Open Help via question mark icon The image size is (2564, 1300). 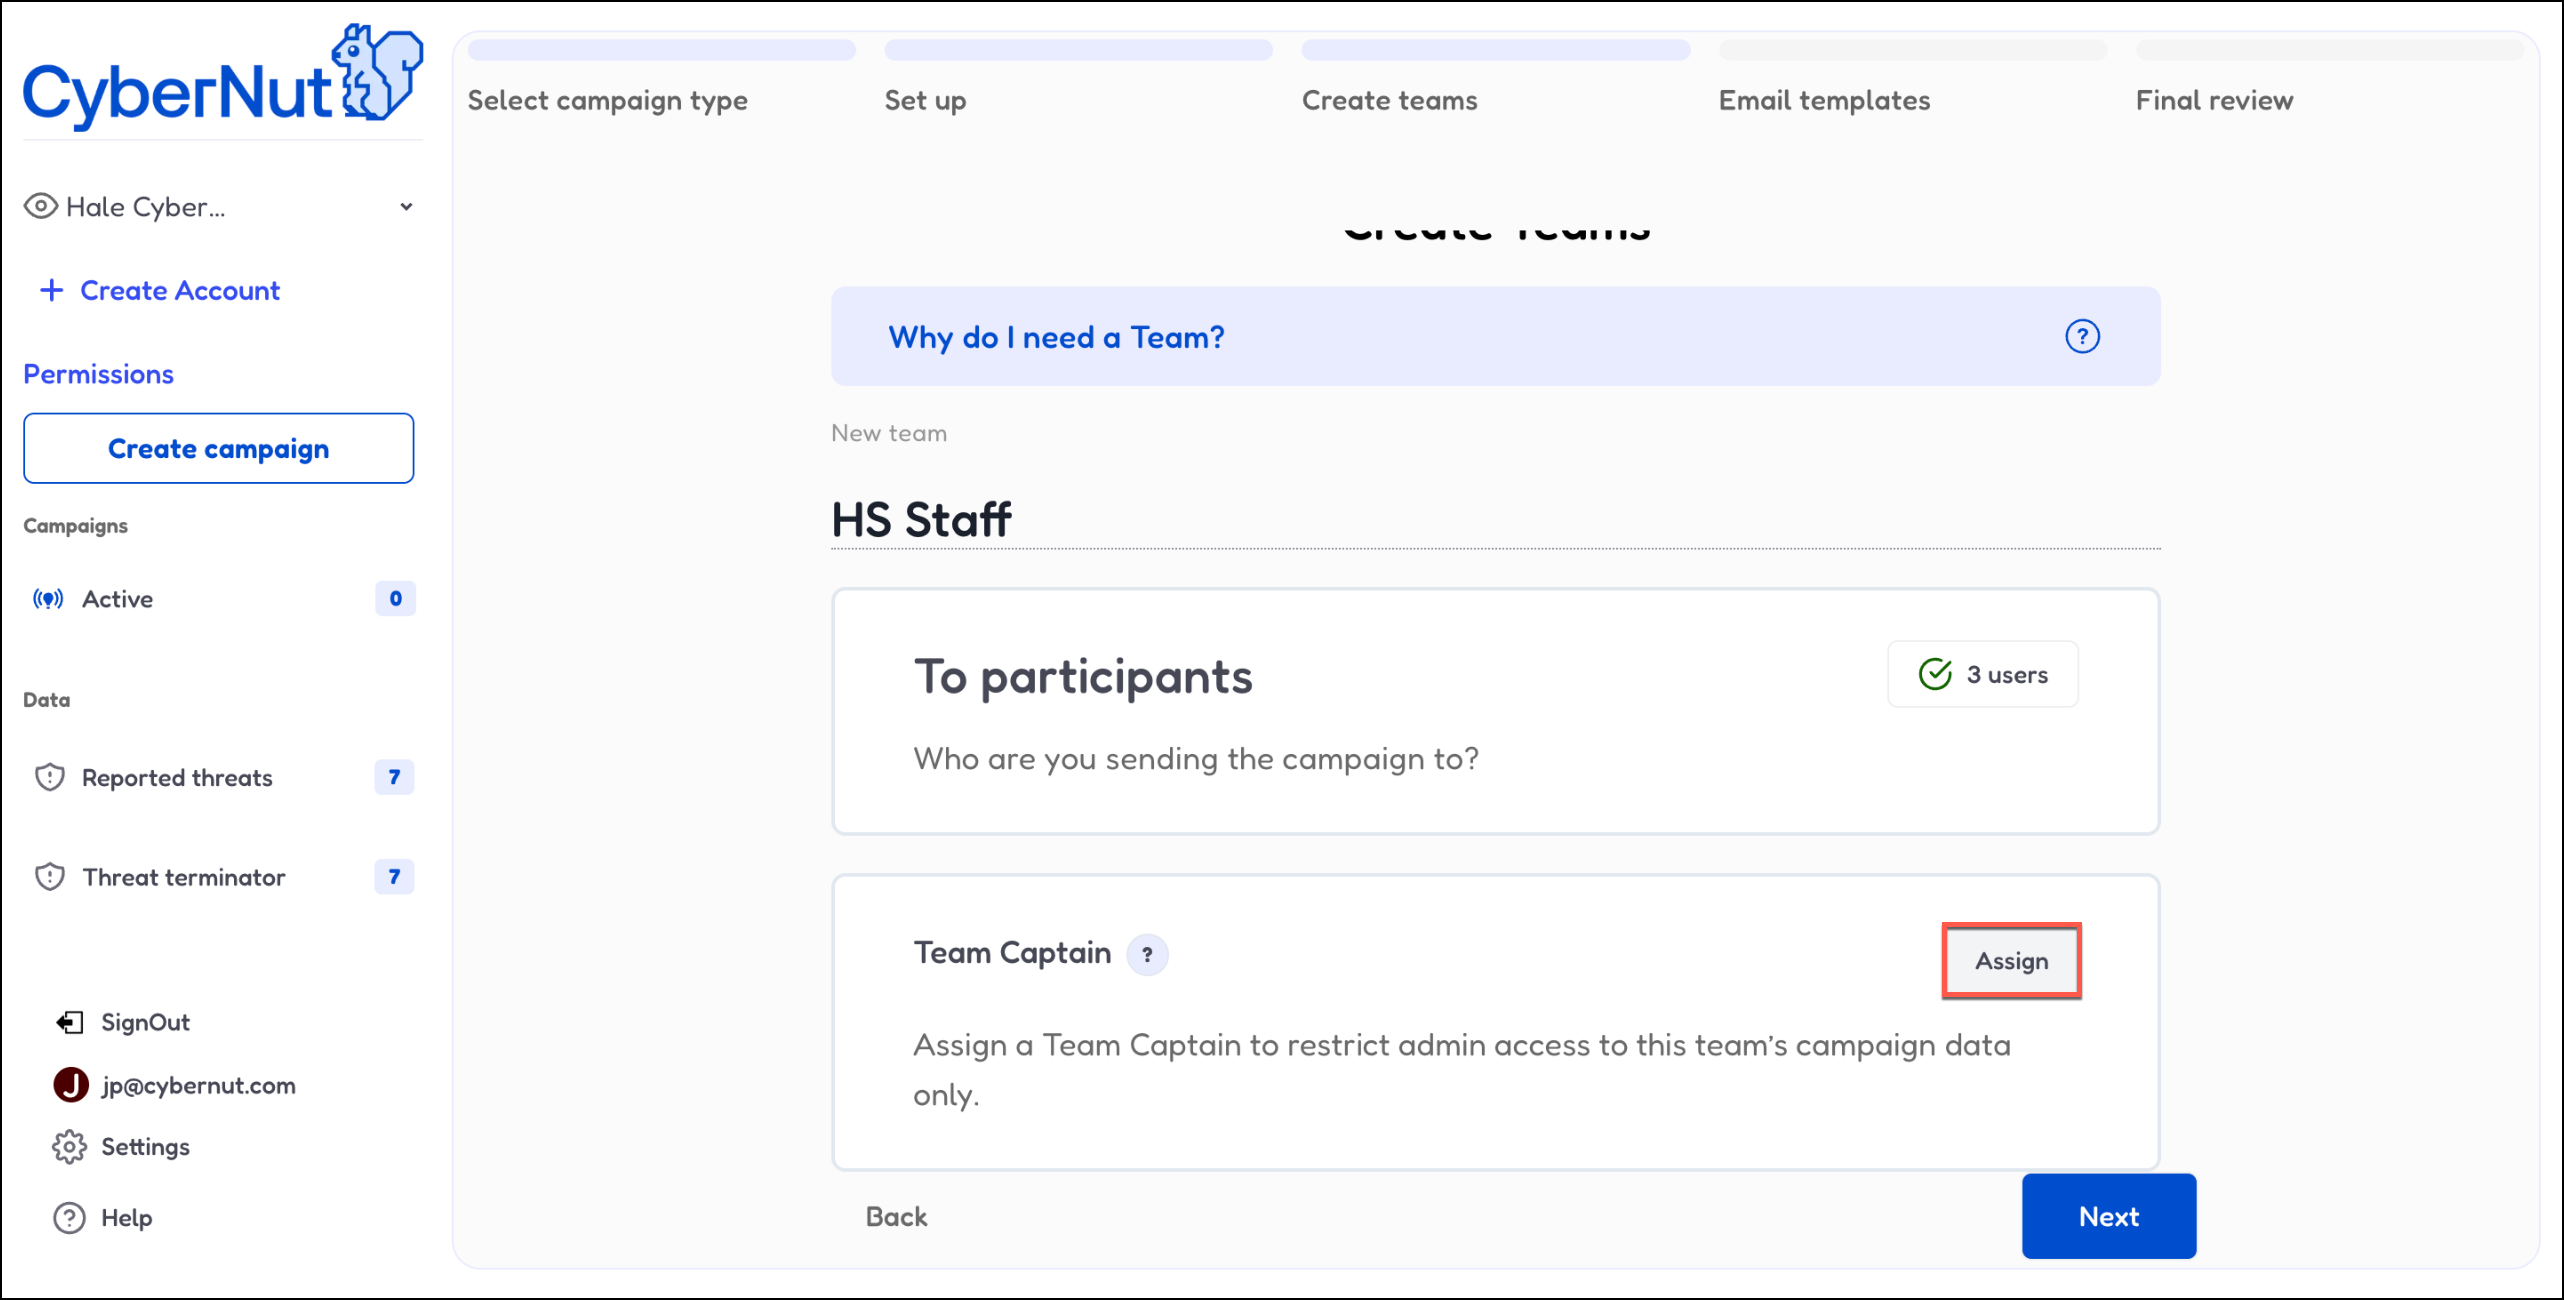(69, 1218)
